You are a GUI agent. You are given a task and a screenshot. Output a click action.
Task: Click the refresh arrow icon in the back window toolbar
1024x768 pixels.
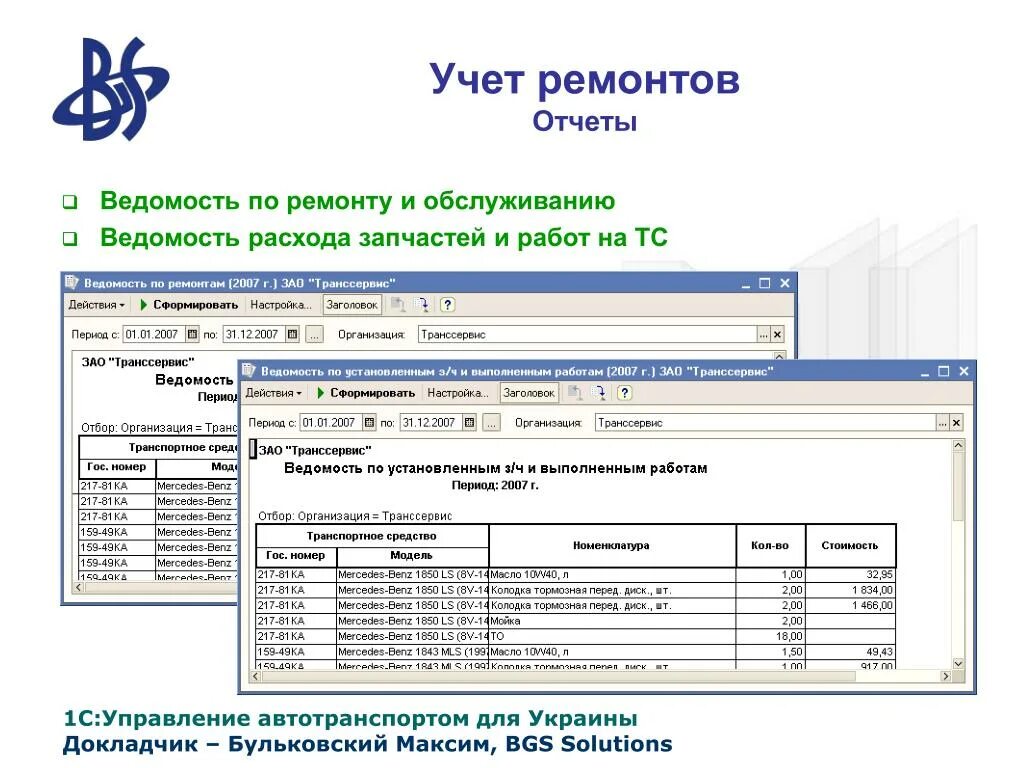(x=422, y=304)
